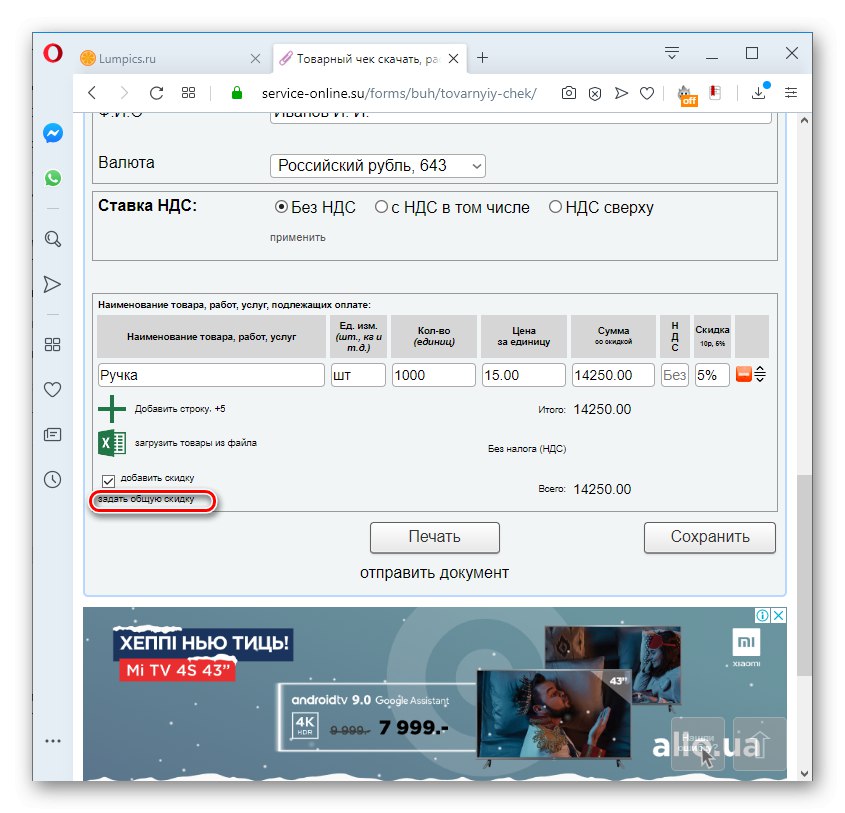The height and width of the screenshot is (813, 845).
Task: Click загрузить товары из файла link
Action: click(196, 443)
